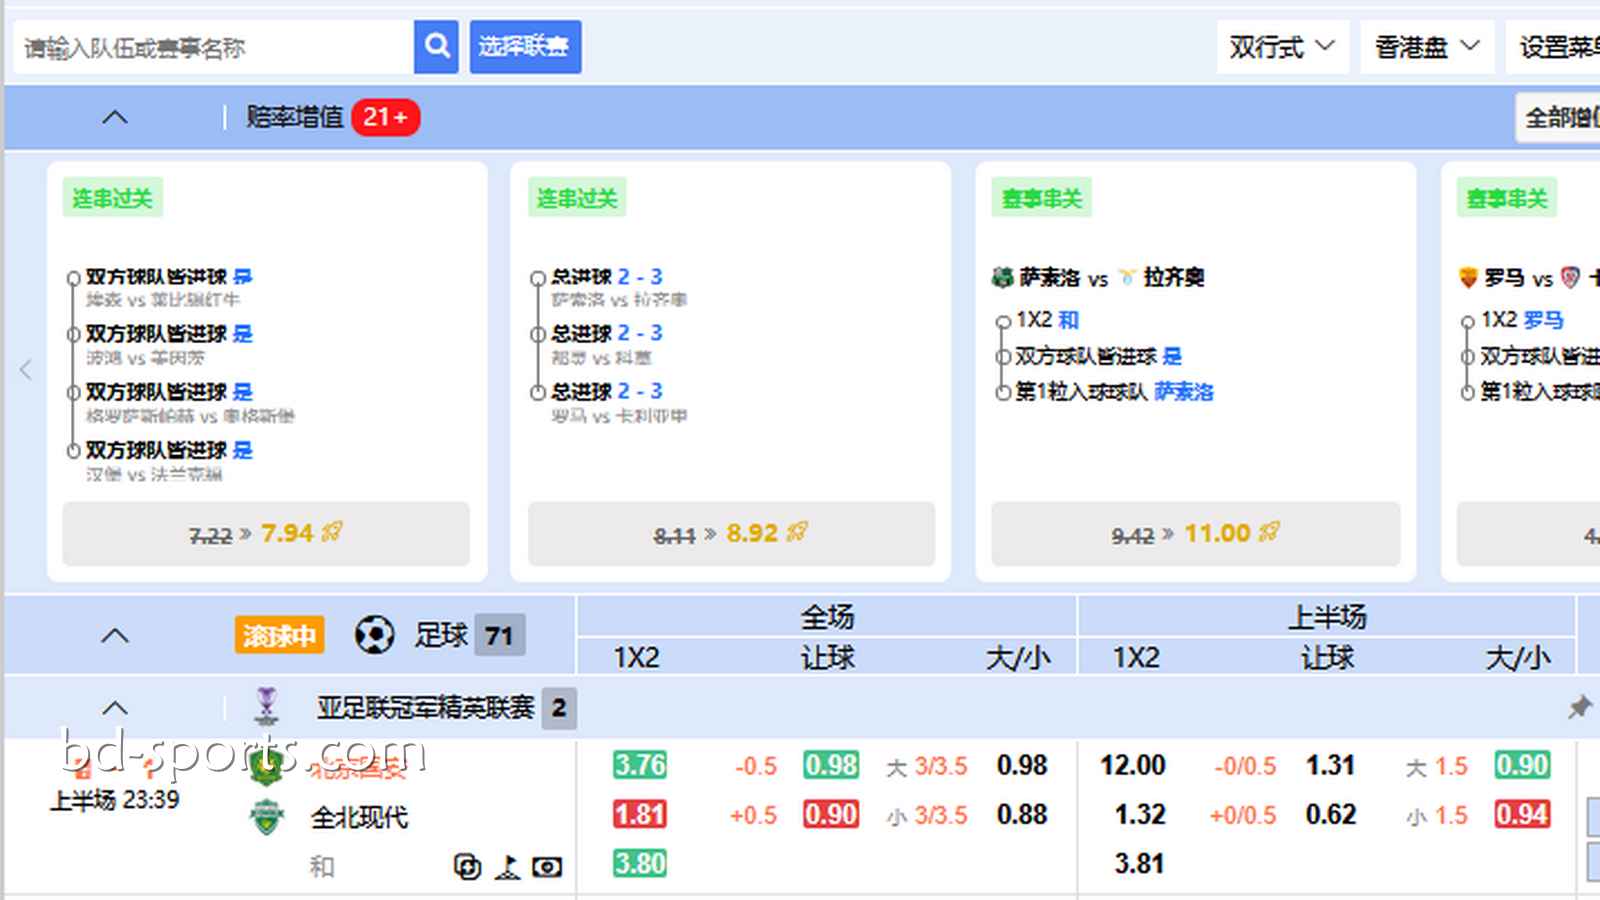This screenshot has width=1600, height=900.
Task: Bet the boosted 8.92 parlay
Action: tap(731, 533)
